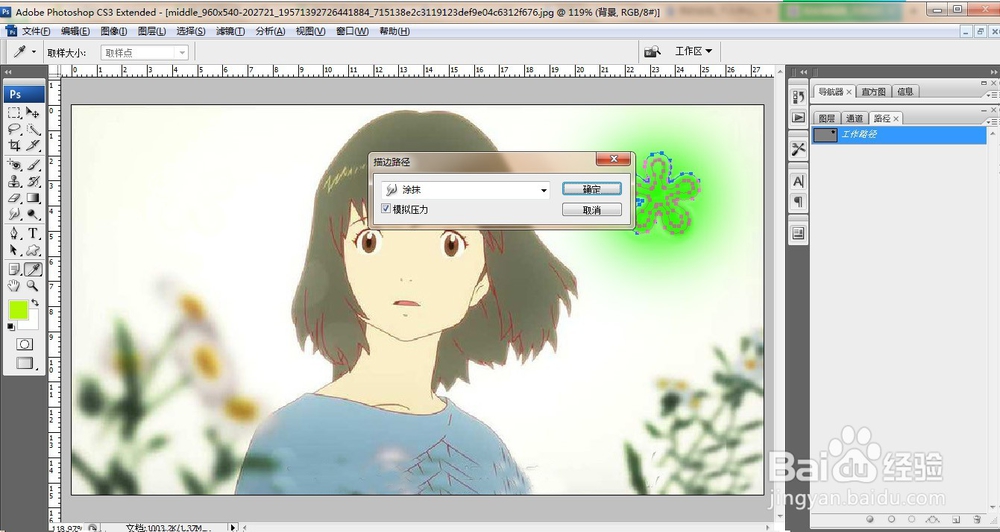Toggle the 模拟压力 checkbox
The image size is (1000, 532).
386,209
